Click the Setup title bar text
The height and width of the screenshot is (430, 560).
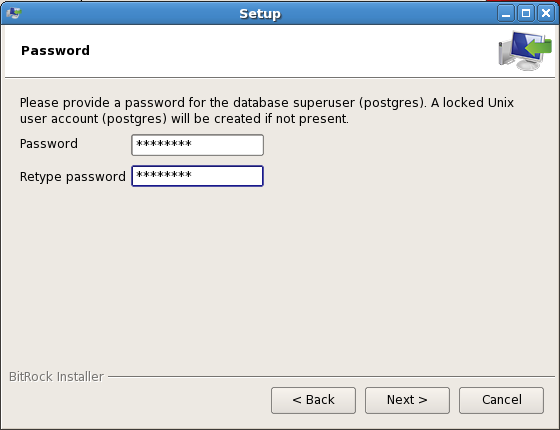point(260,14)
